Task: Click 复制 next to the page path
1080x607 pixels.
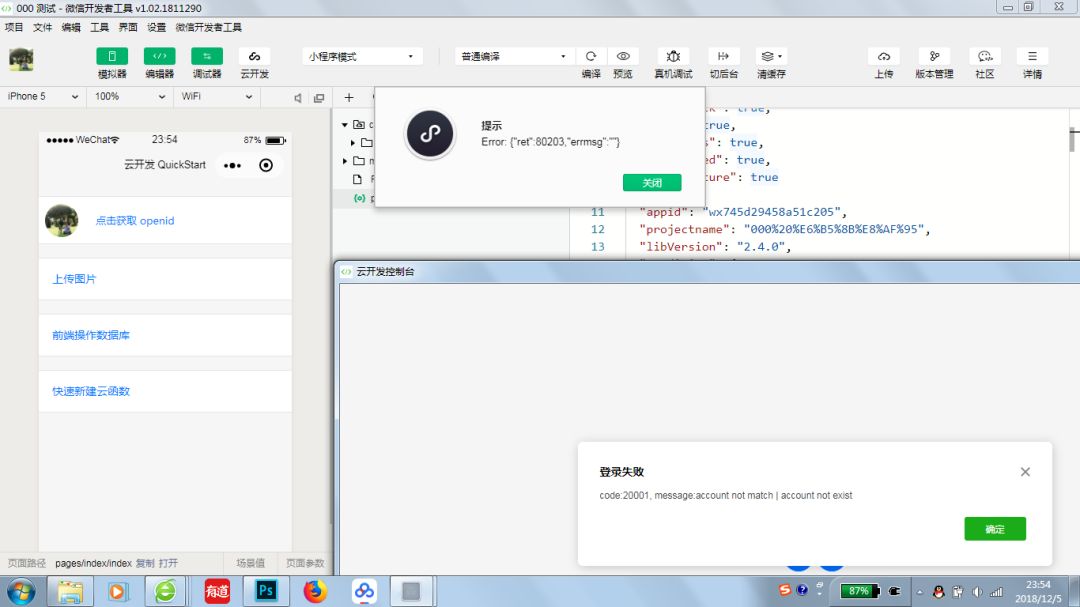Action: [x=145, y=563]
